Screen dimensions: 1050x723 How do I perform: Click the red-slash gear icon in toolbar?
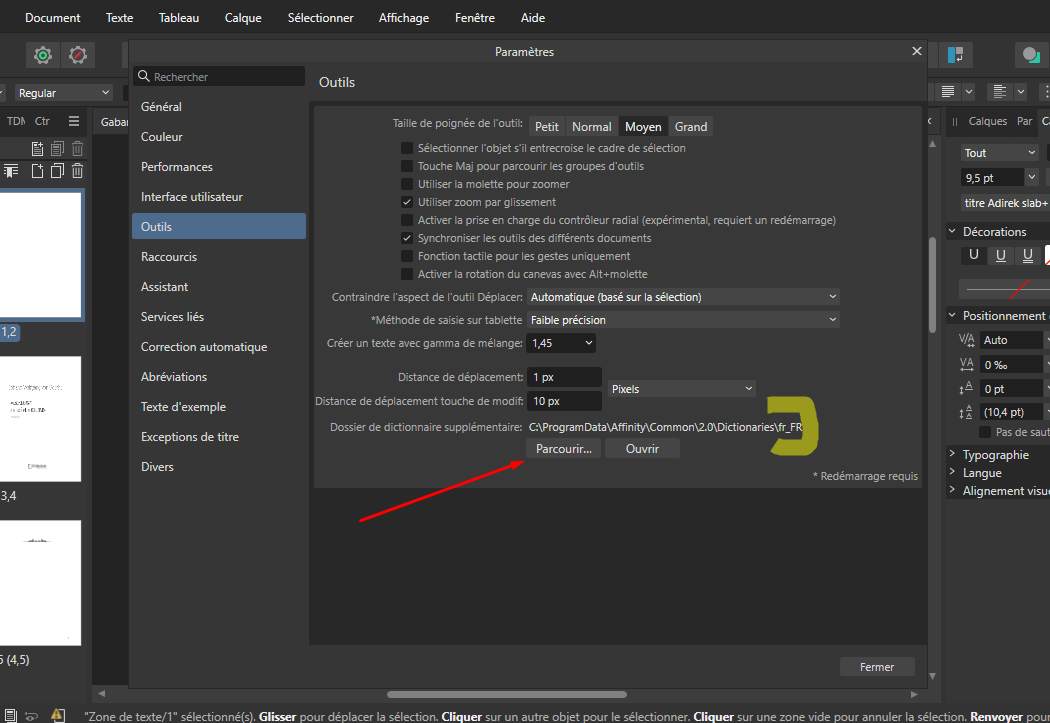pos(78,55)
